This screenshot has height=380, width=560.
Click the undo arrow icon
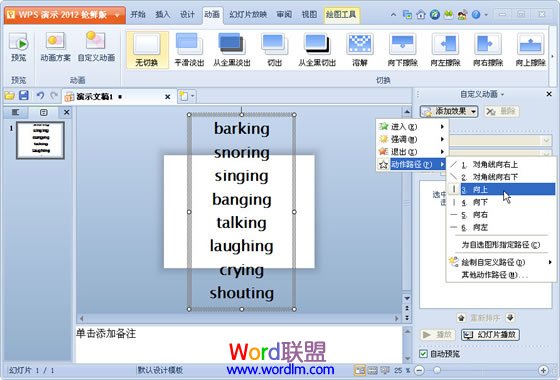click(40, 95)
